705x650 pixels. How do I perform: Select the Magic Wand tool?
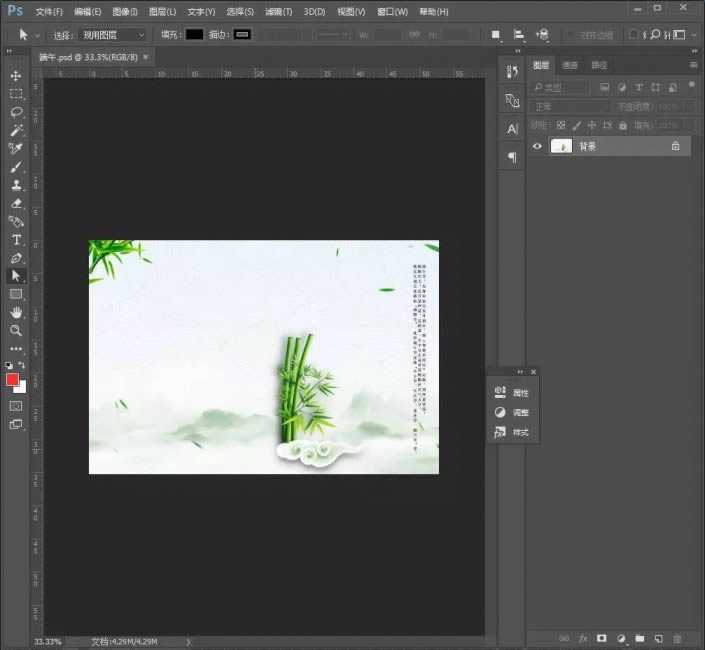[x=16, y=130]
